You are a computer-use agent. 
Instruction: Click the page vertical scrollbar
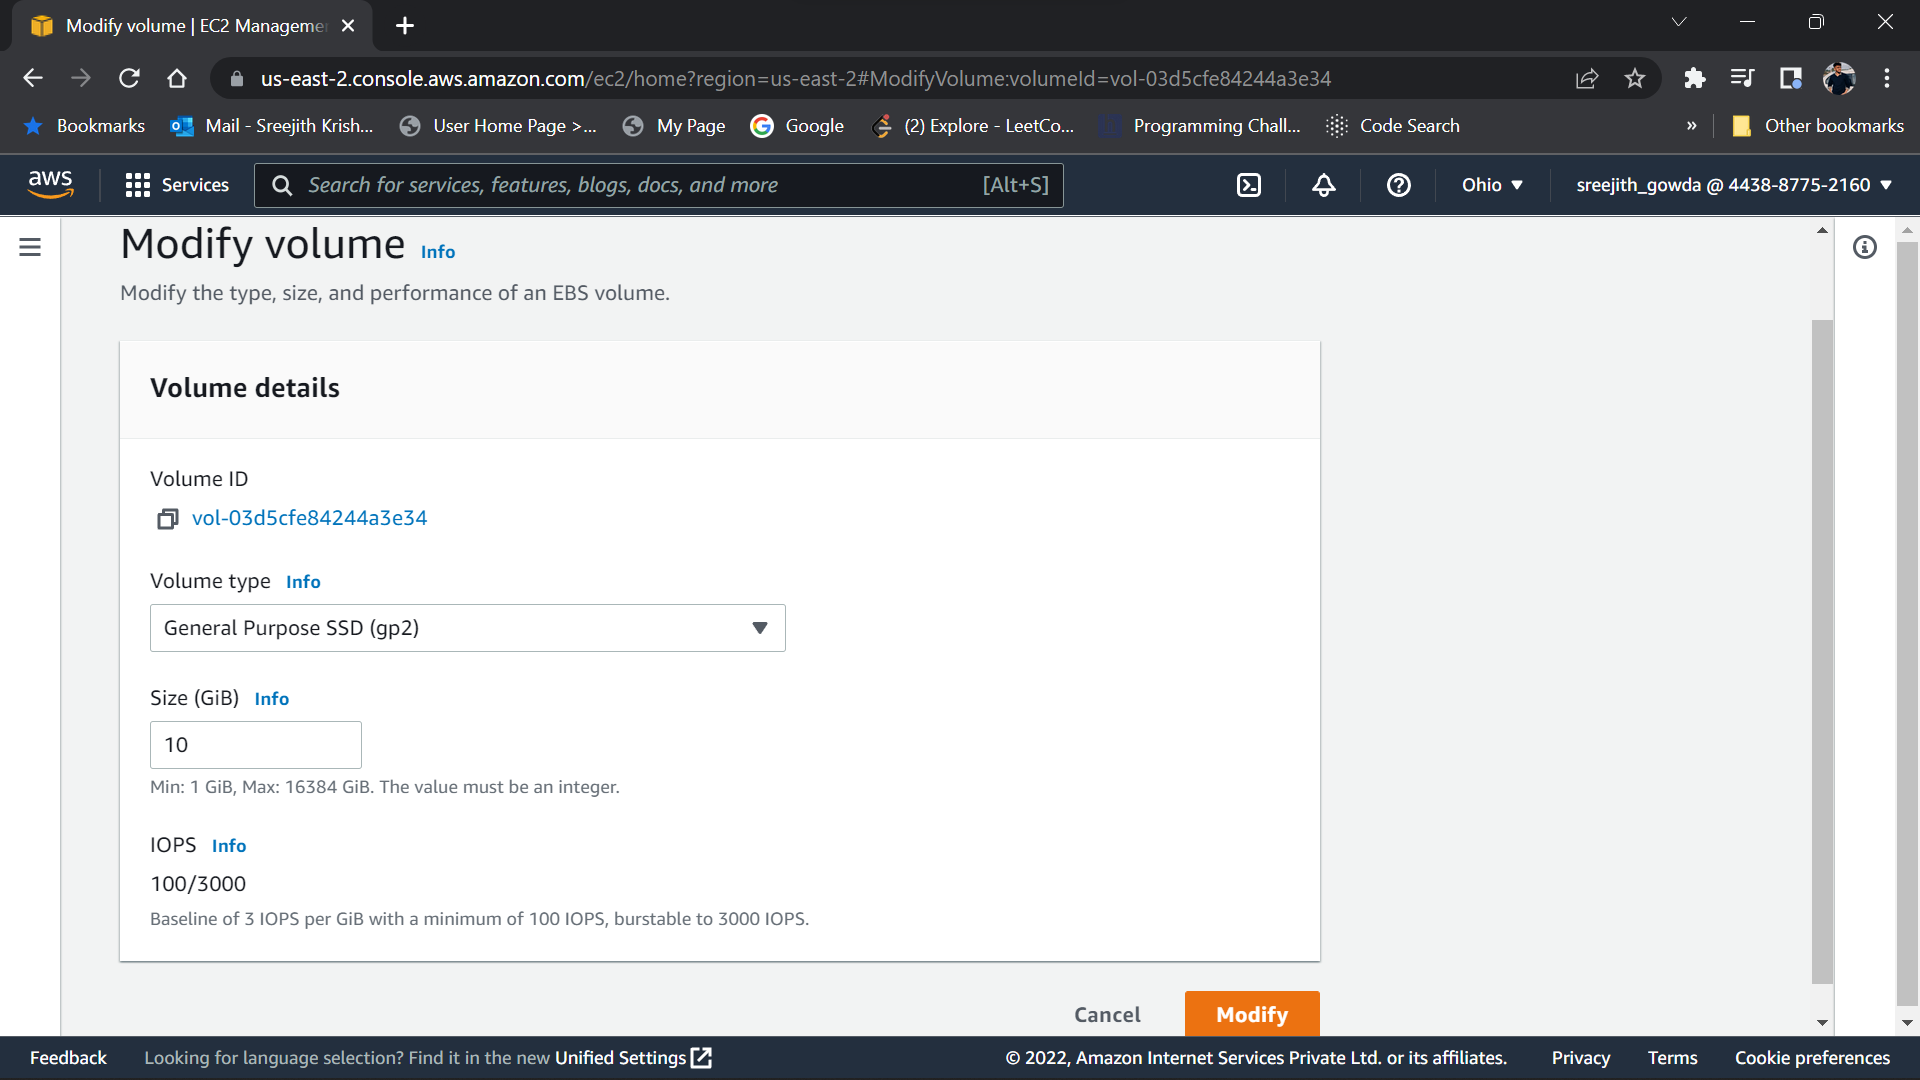1822,650
